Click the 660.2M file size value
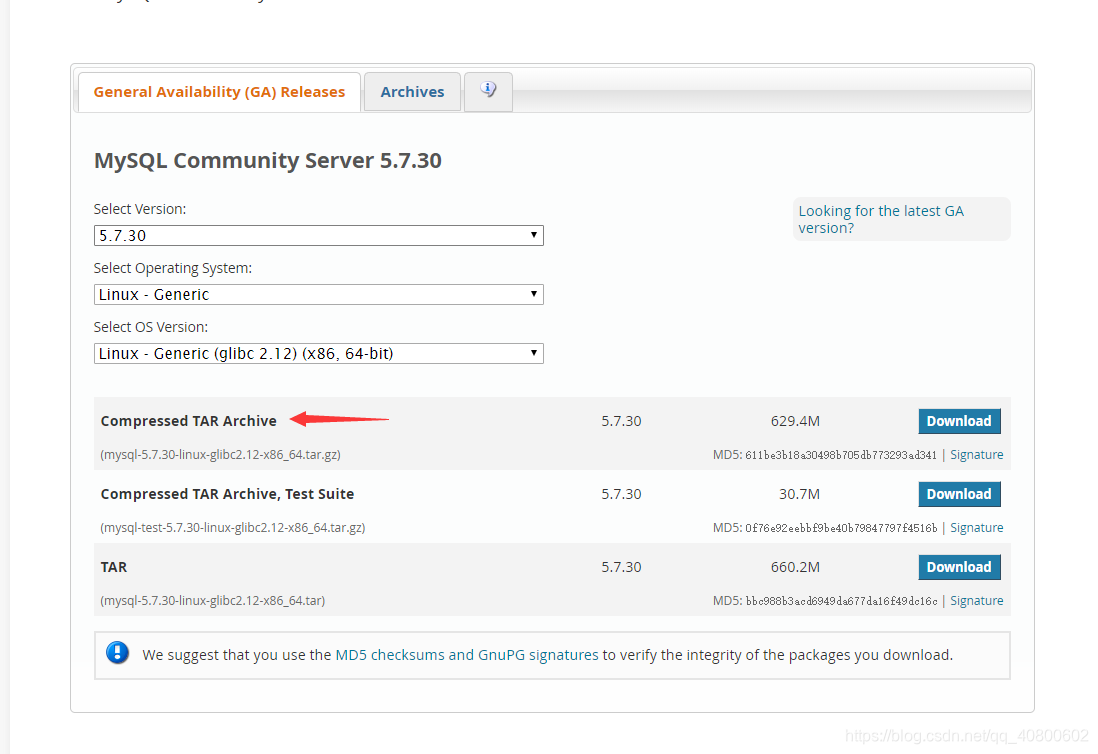 tap(795, 566)
